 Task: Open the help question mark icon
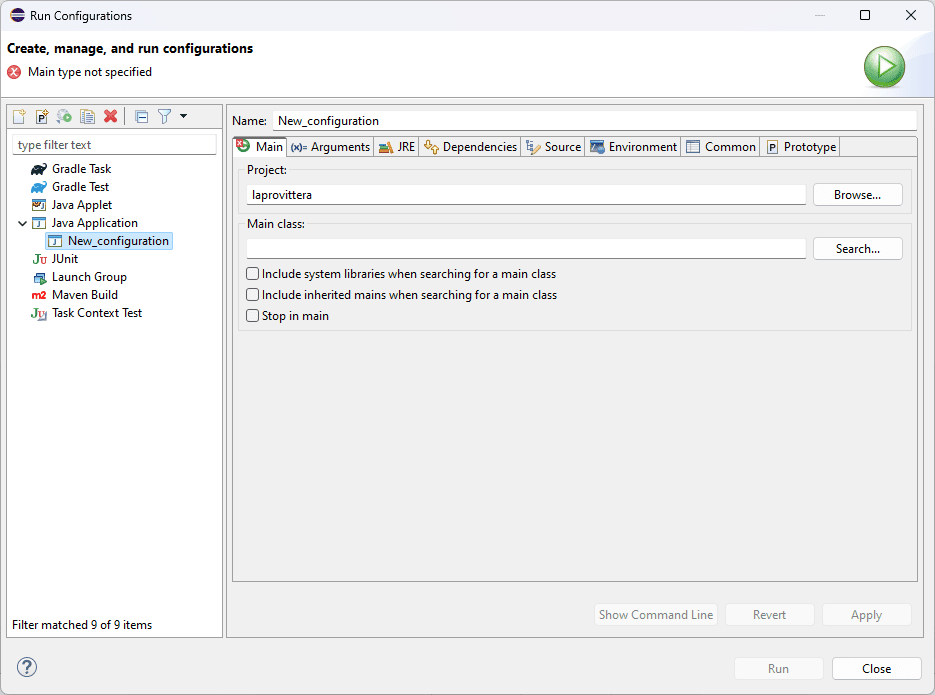[27, 667]
